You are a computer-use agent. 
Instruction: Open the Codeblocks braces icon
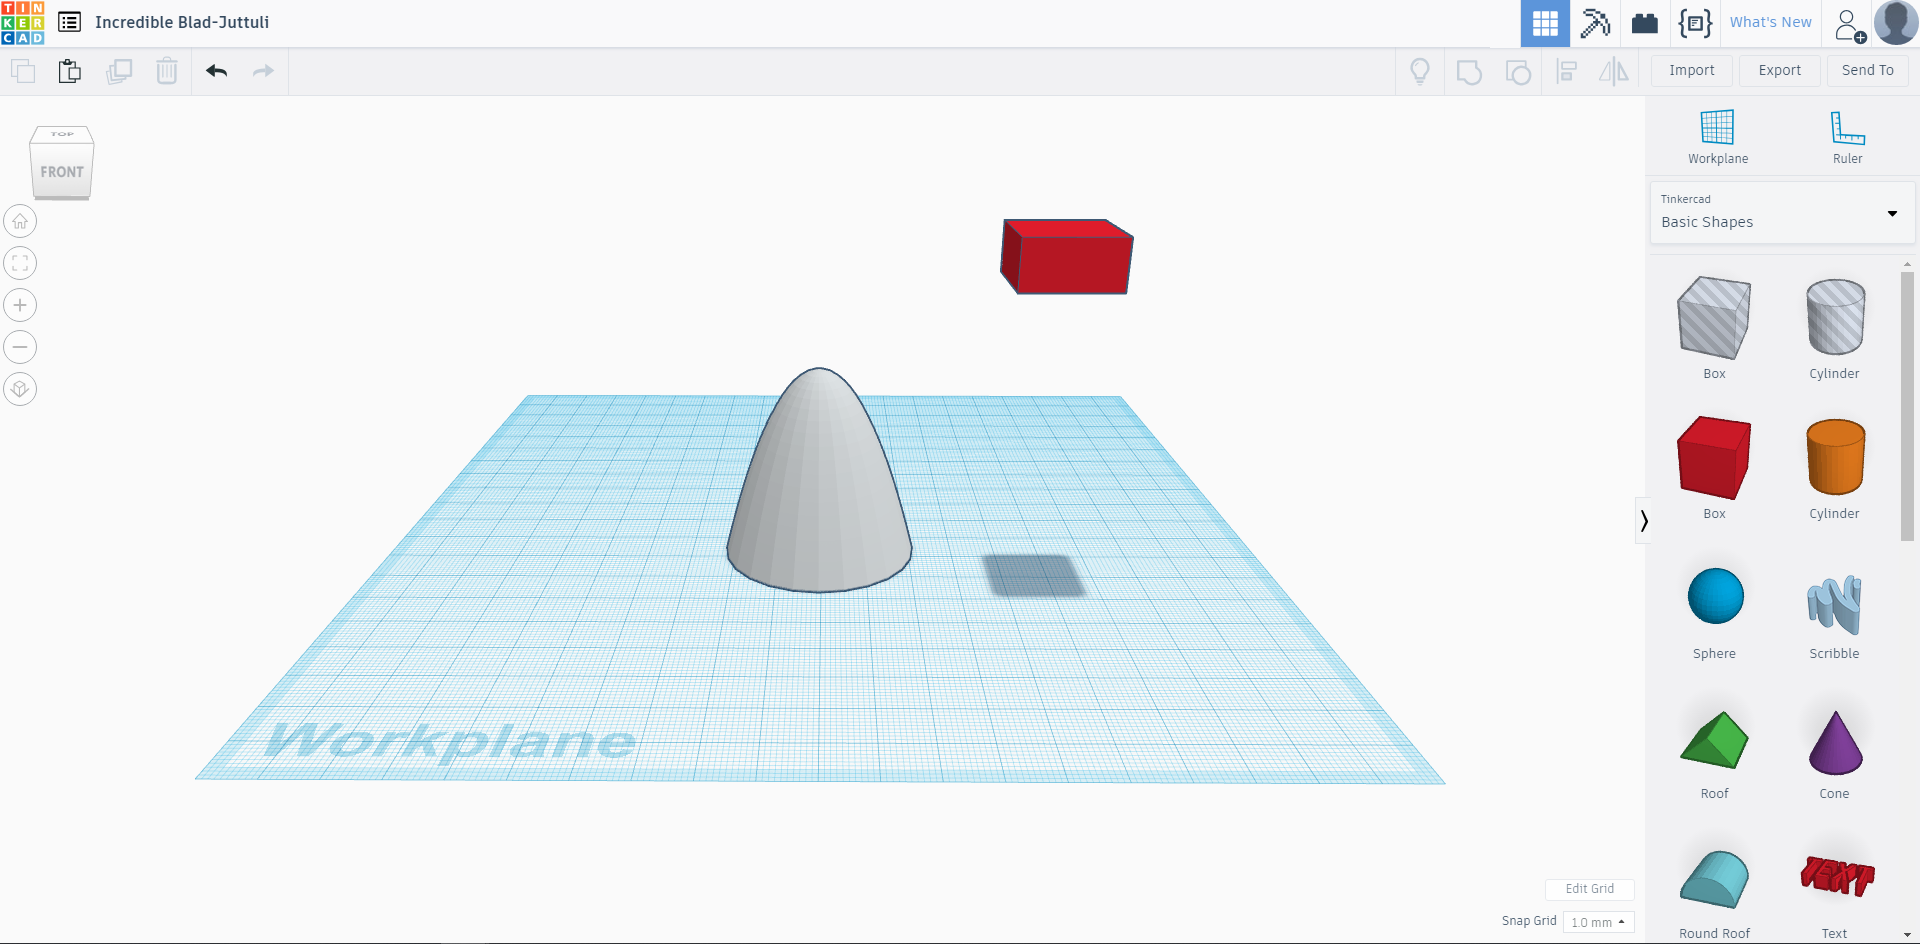click(1695, 23)
